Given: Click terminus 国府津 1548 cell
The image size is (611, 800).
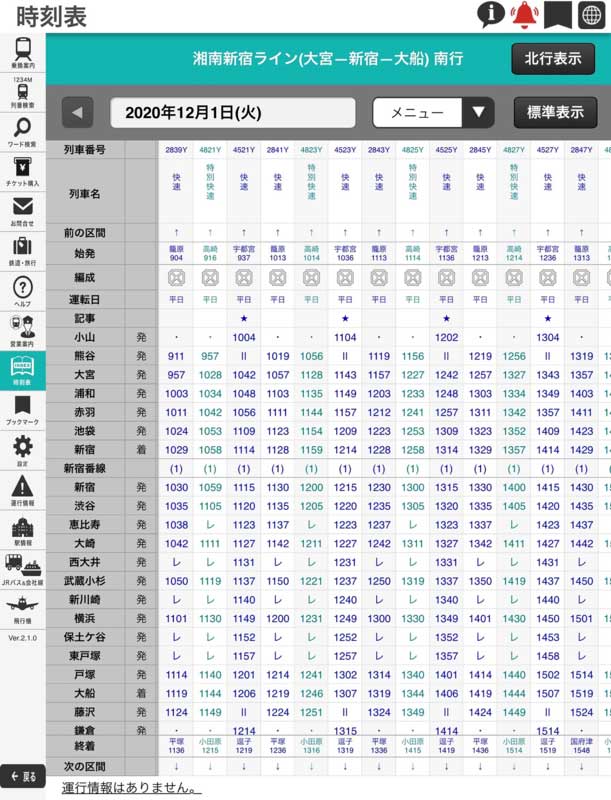Looking at the screenshot, I should [x=581, y=746].
